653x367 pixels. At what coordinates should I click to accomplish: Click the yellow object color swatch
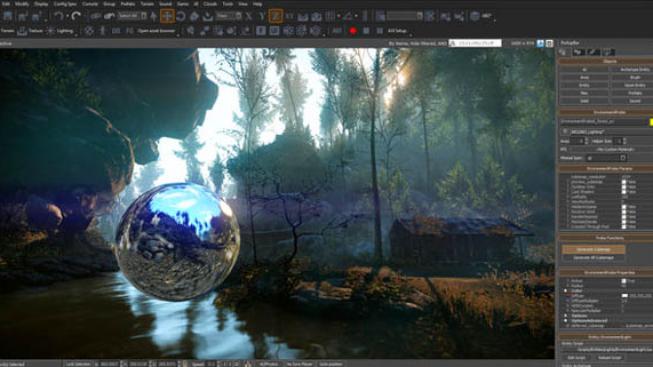651,122
